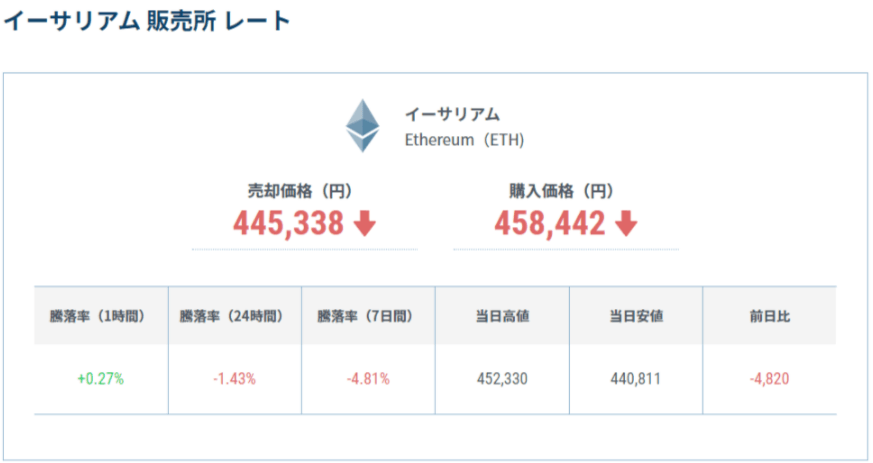Viewport: 873px width, 463px height.
Task: Click the Ethereum diamond logo icon
Action: tap(363, 127)
